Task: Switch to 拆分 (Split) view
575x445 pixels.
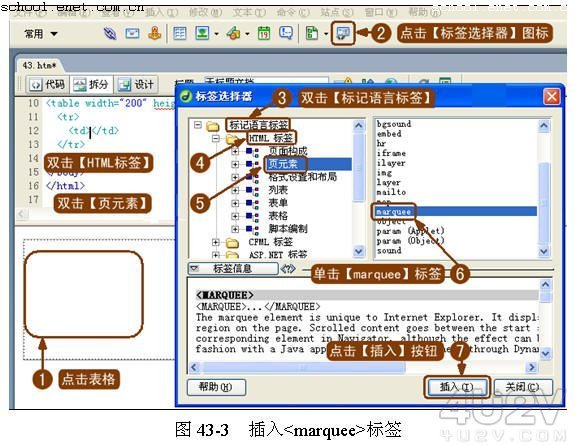Action: point(91,85)
